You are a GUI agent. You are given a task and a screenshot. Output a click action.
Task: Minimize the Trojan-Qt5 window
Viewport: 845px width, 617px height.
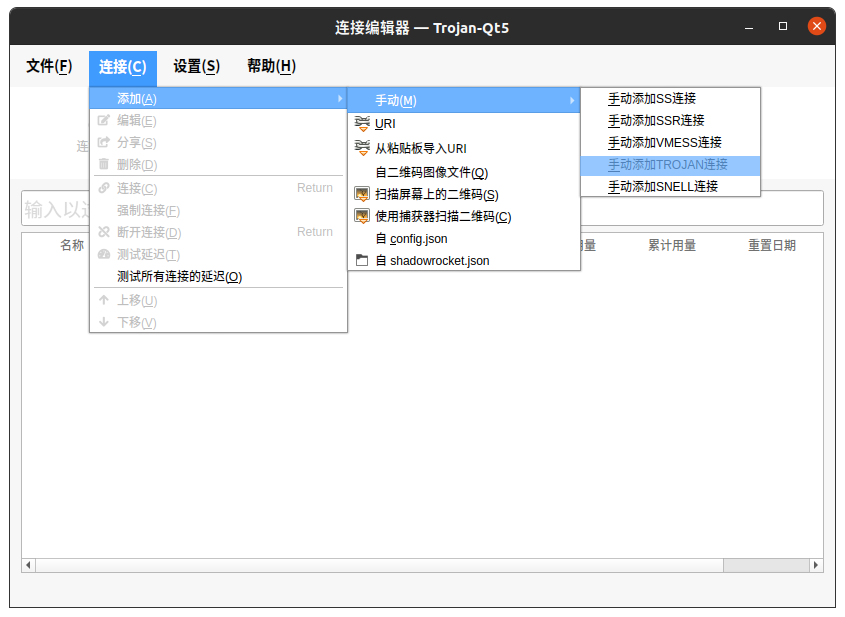tap(749, 27)
